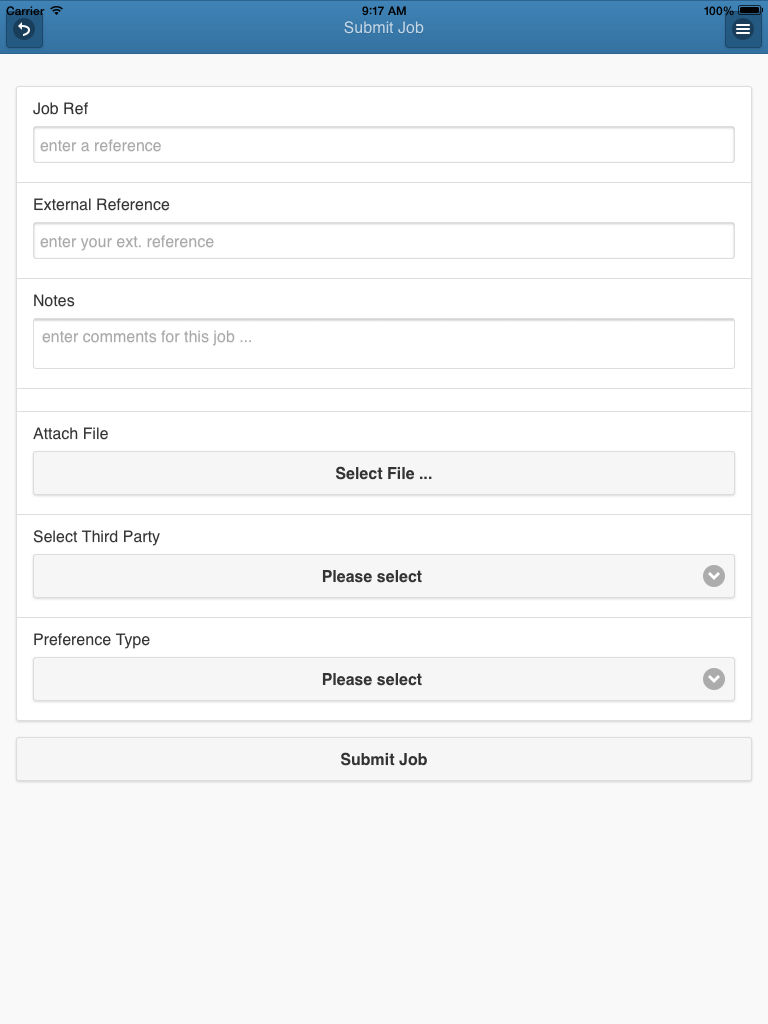This screenshot has height=1024, width=768.
Task: Click the Job Ref label
Action: point(60,108)
